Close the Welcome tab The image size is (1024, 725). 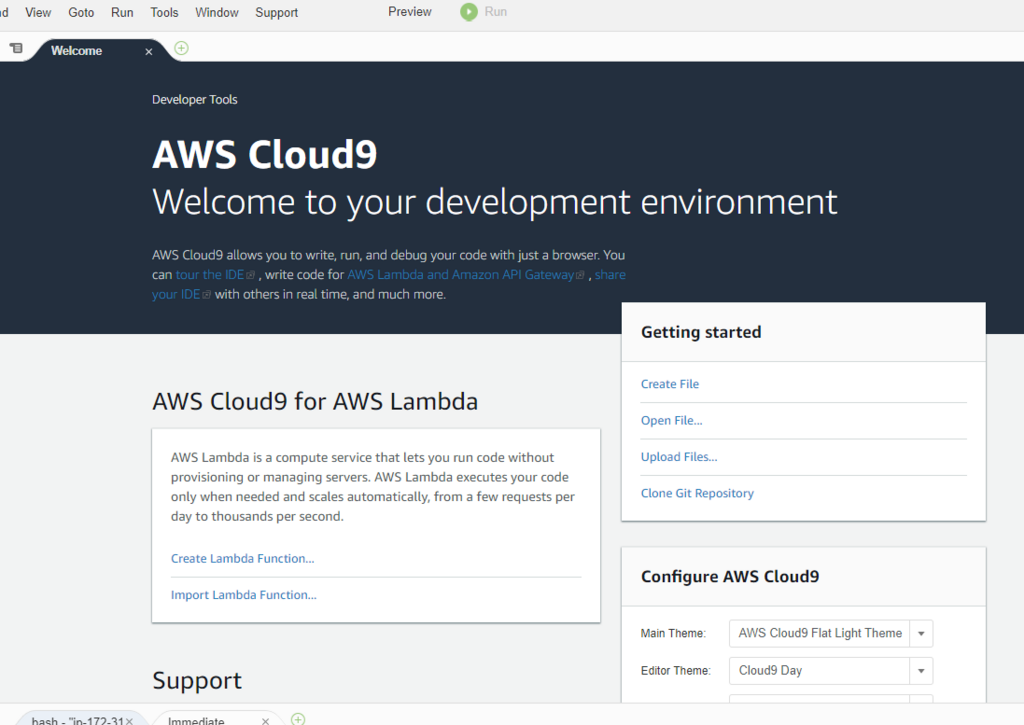(x=149, y=52)
